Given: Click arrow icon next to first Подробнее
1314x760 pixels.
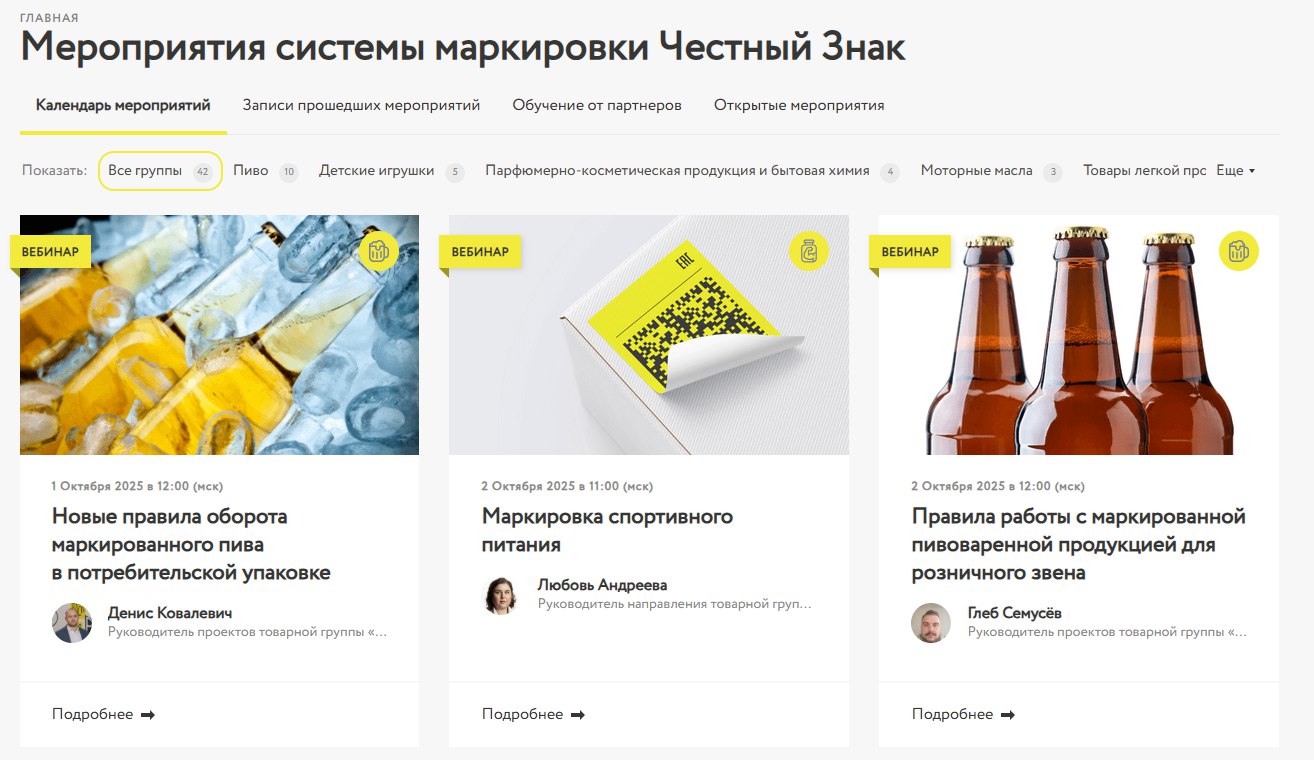Looking at the screenshot, I should point(148,715).
